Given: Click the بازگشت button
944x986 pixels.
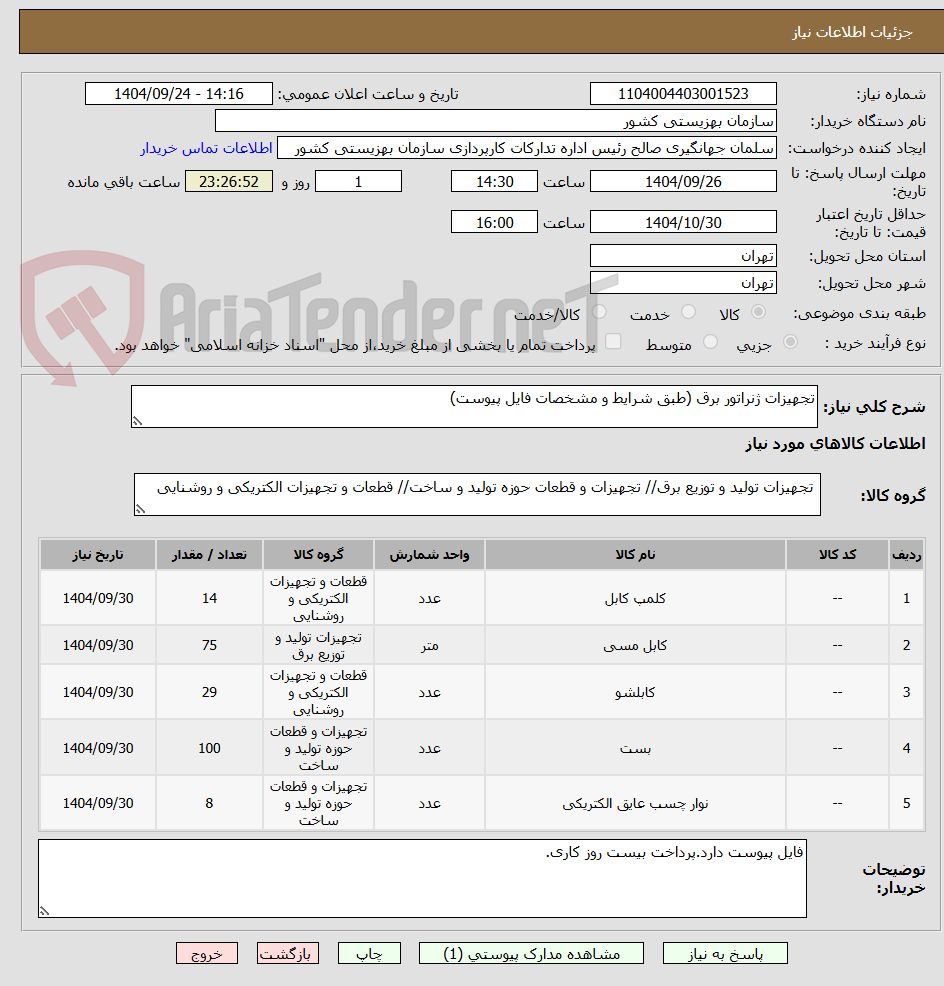Looking at the screenshot, I should (288, 953).
